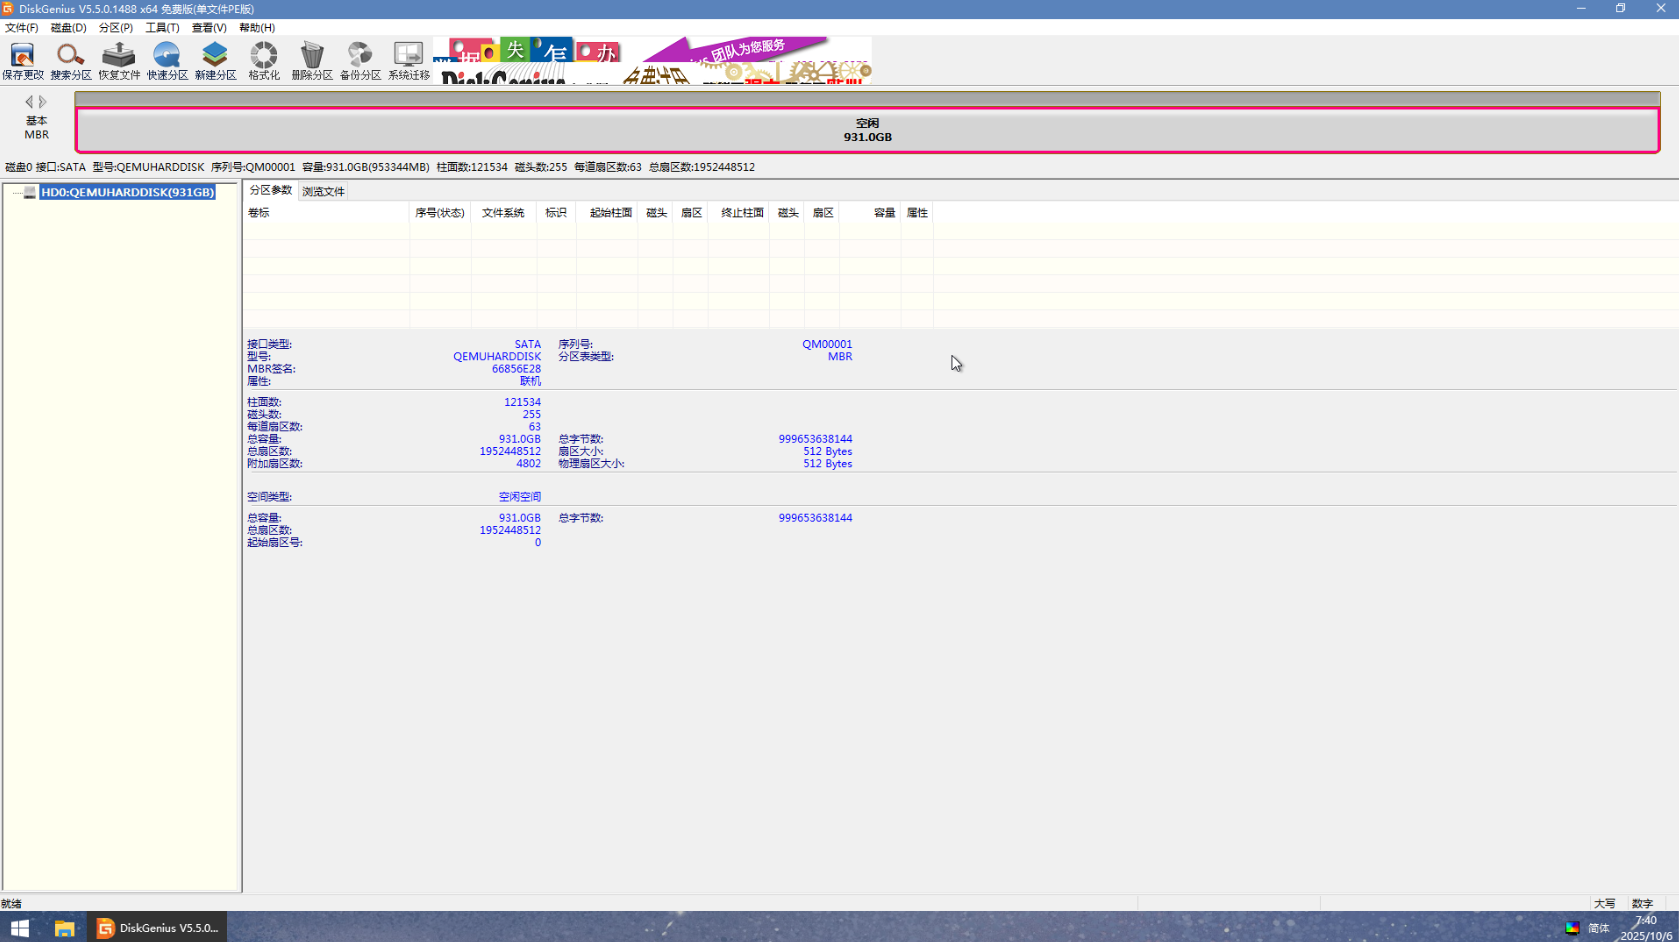Image resolution: width=1679 pixels, height=942 pixels.
Task: Open the File (文件) menu
Action: click(21, 28)
